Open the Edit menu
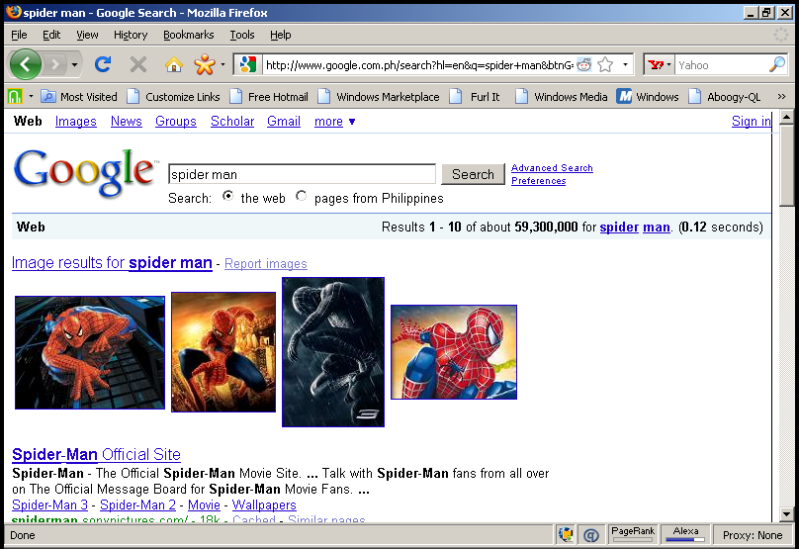Viewport: 799px width, 549px height. pos(51,35)
